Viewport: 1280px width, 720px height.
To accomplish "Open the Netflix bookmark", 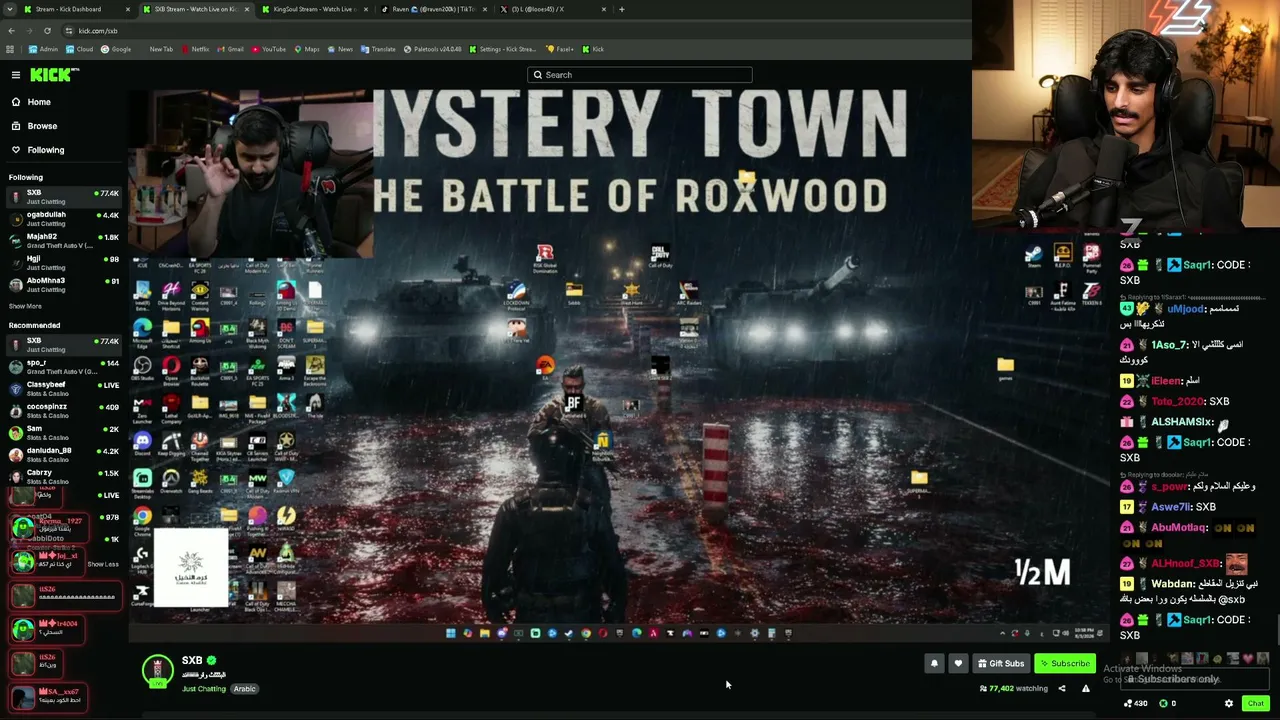I will pos(195,49).
